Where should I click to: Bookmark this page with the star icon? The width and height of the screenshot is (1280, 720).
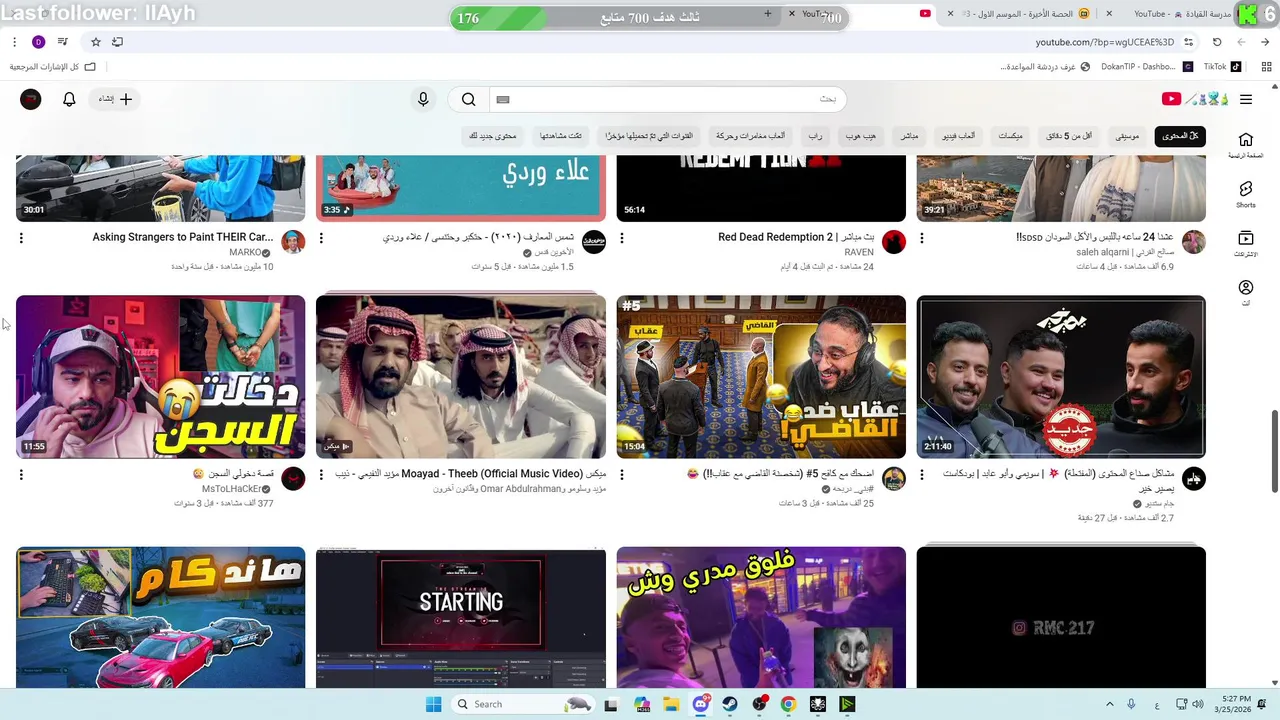pyautogui.click(x=96, y=42)
